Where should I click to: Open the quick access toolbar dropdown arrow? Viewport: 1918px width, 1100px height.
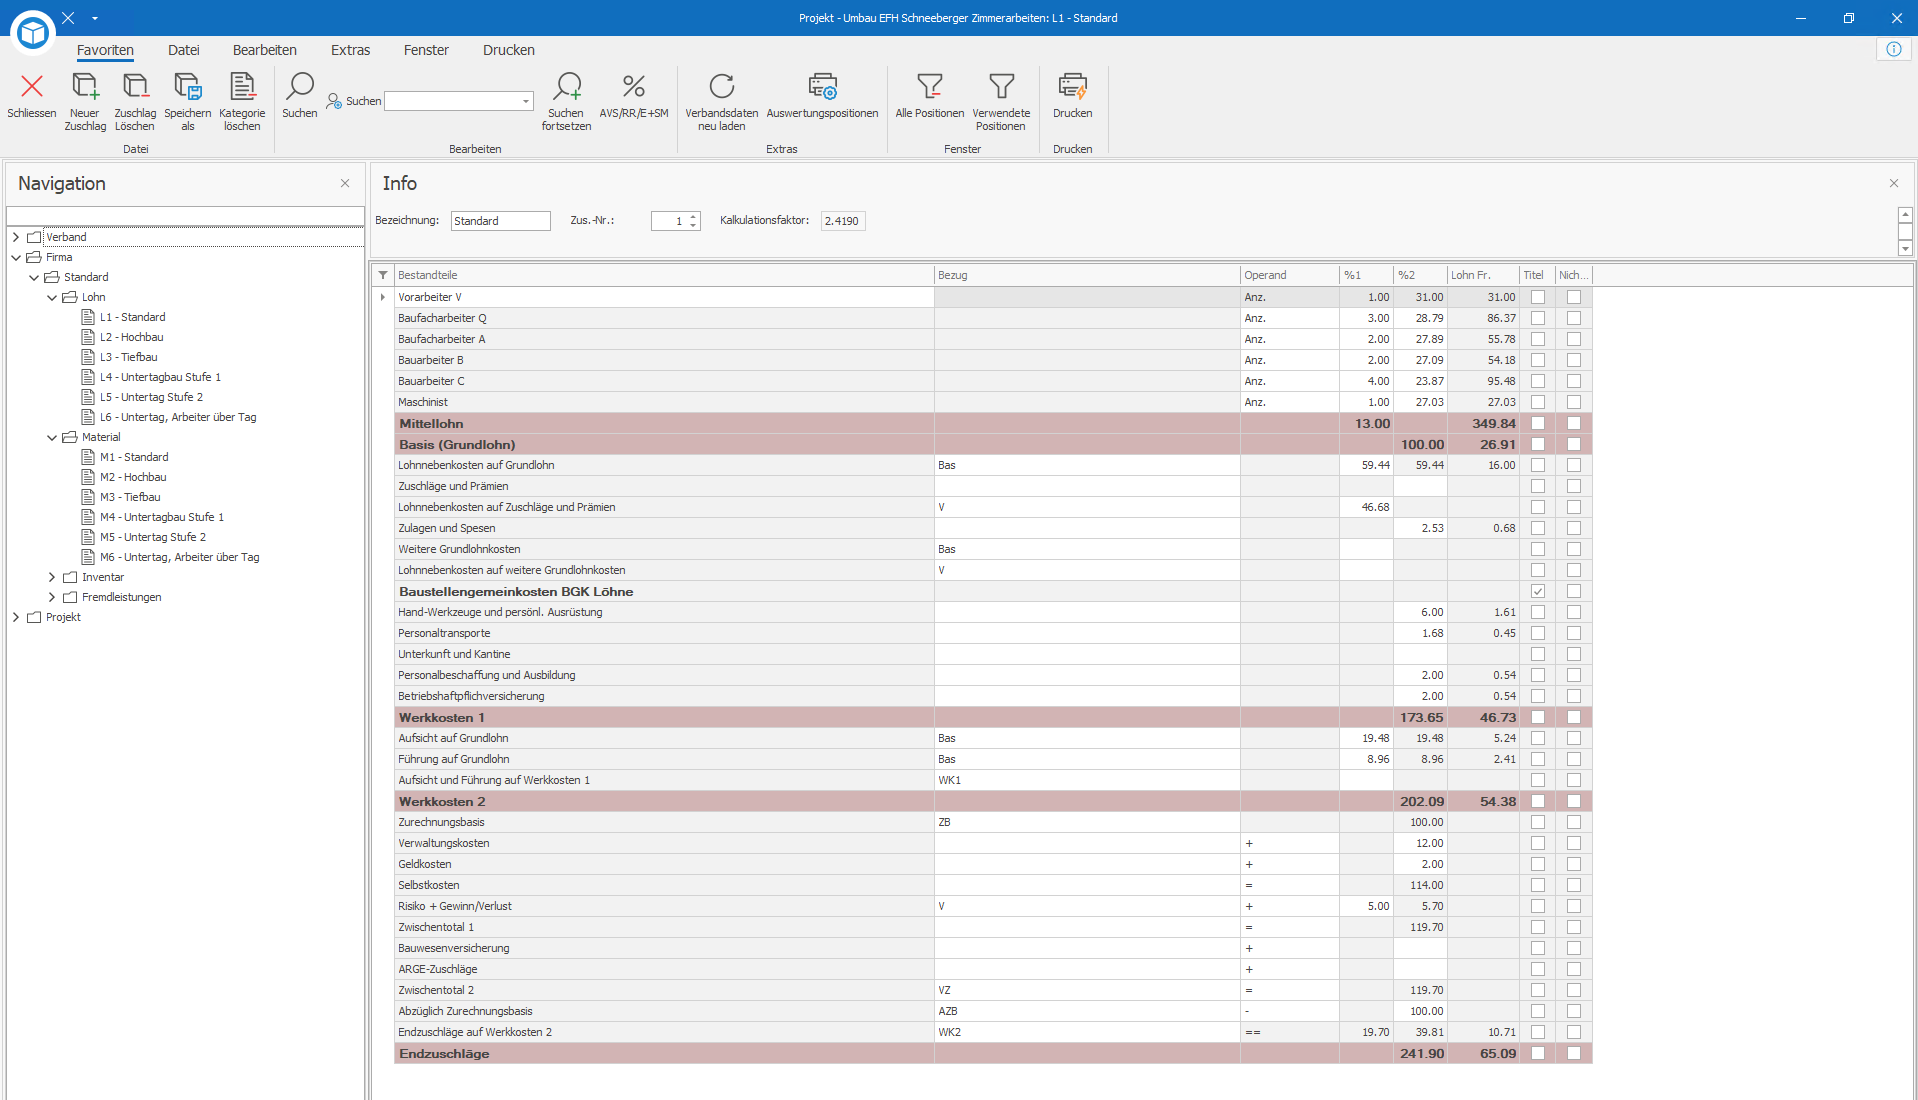[95, 18]
